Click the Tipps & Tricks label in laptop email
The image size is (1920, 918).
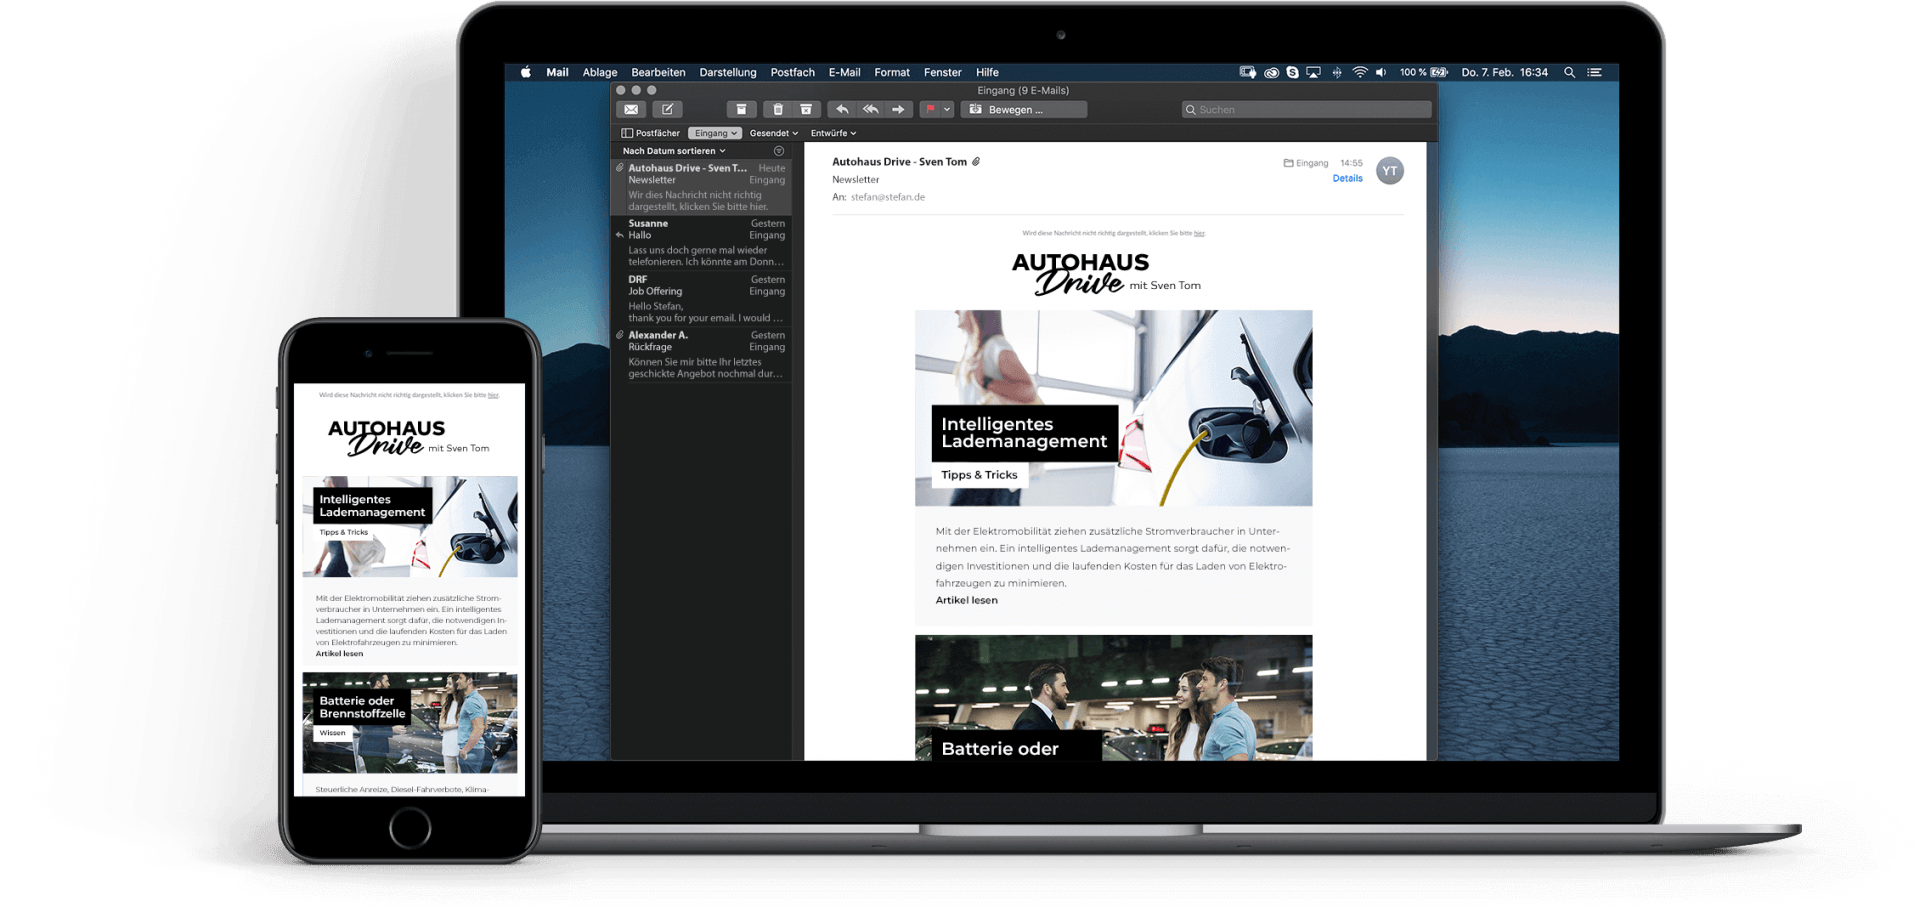click(x=979, y=475)
